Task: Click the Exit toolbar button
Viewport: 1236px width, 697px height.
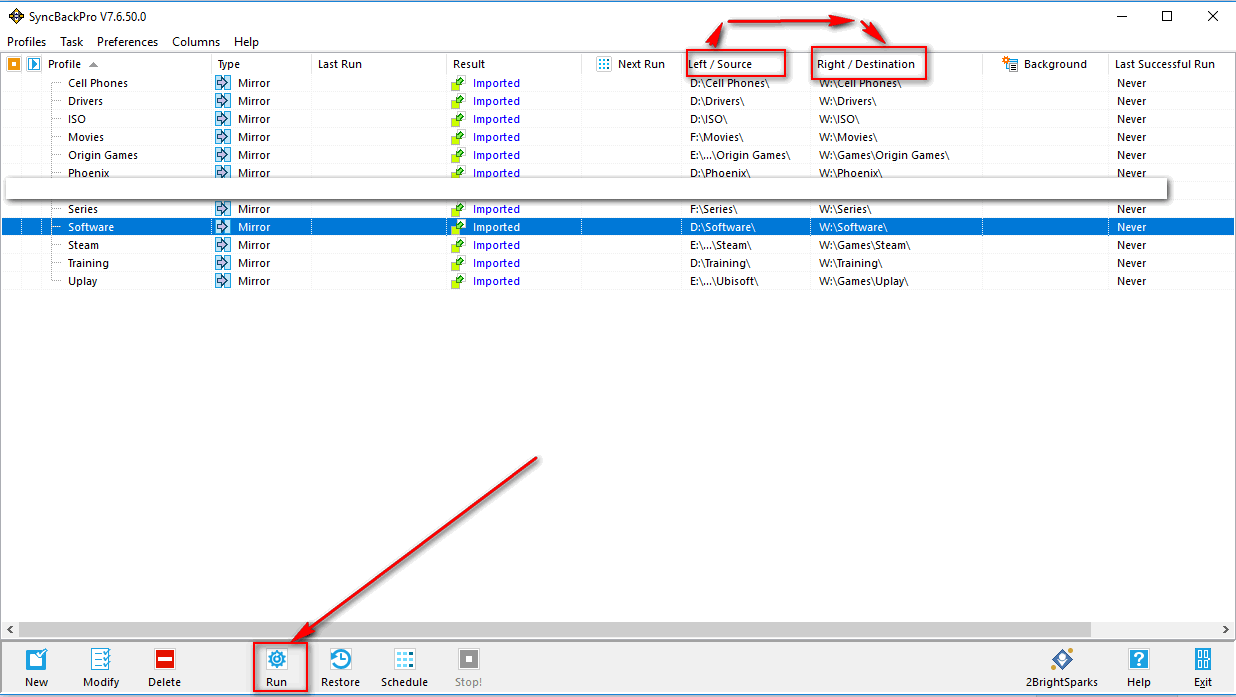Action: point(1203,668)
